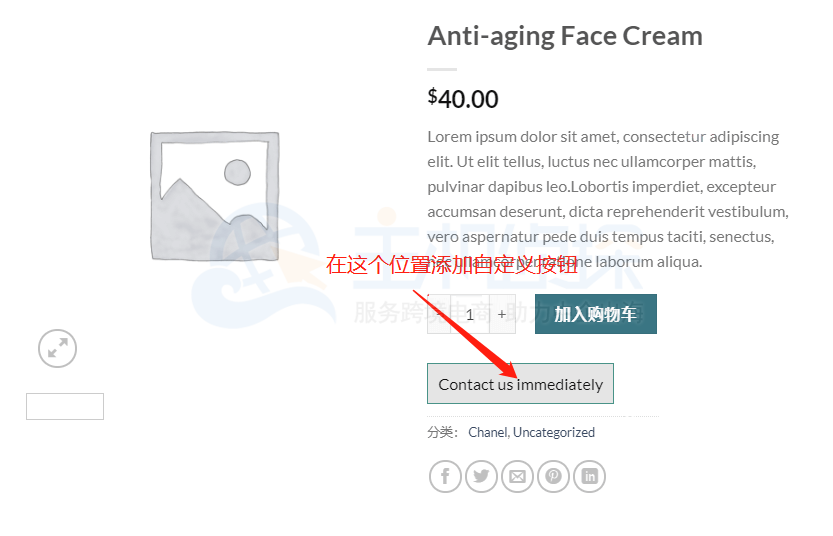
Task: Increase quantity with the plus button
Action: [502, 314]
